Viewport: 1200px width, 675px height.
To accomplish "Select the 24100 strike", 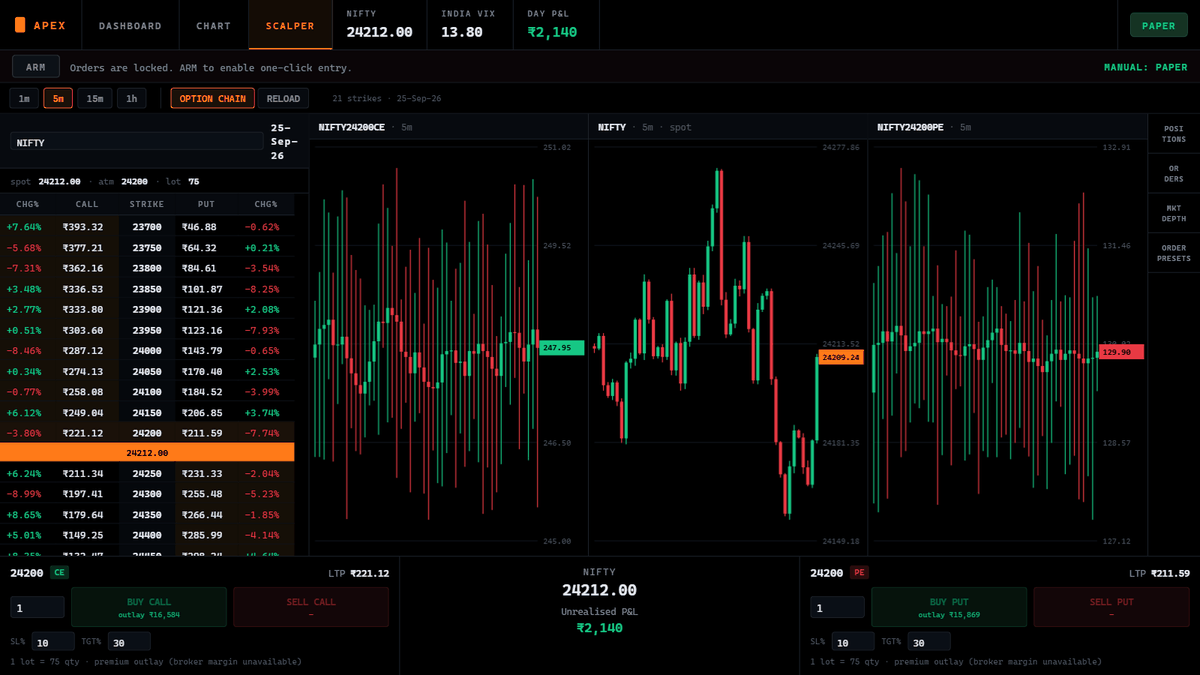I will click(147, 392).
